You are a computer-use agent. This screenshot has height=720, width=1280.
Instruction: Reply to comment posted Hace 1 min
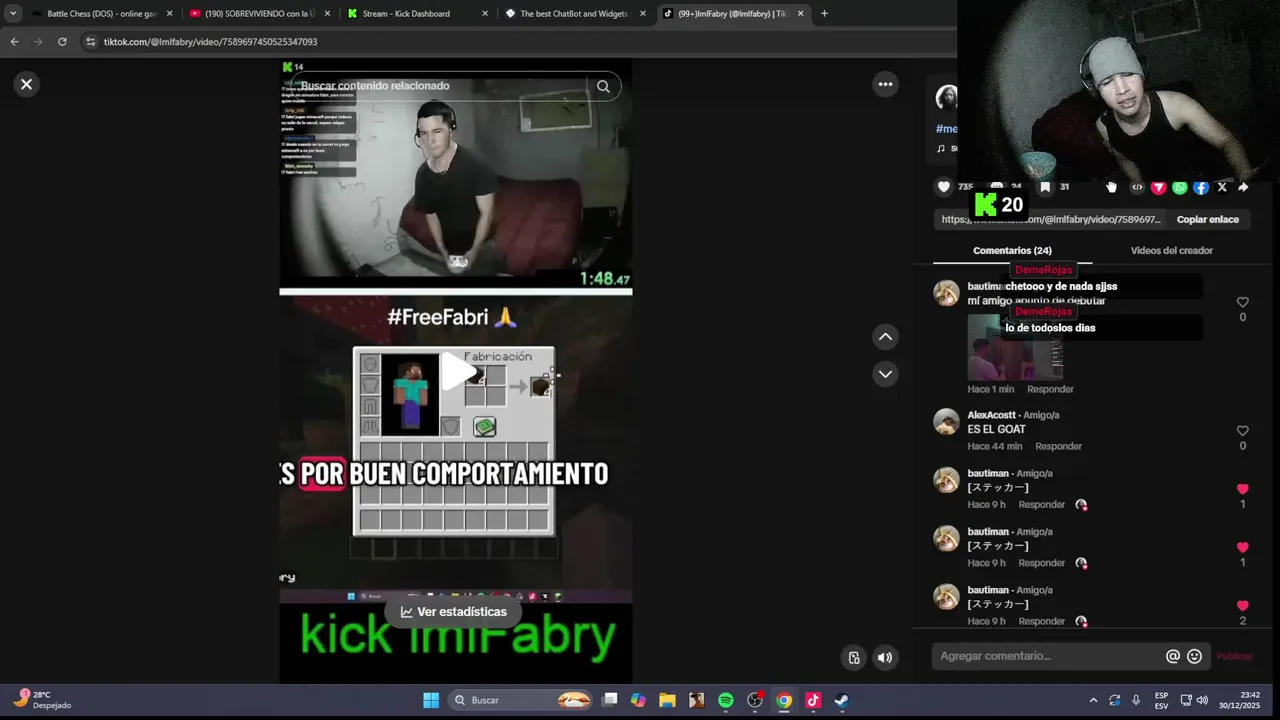point(1050,389)
